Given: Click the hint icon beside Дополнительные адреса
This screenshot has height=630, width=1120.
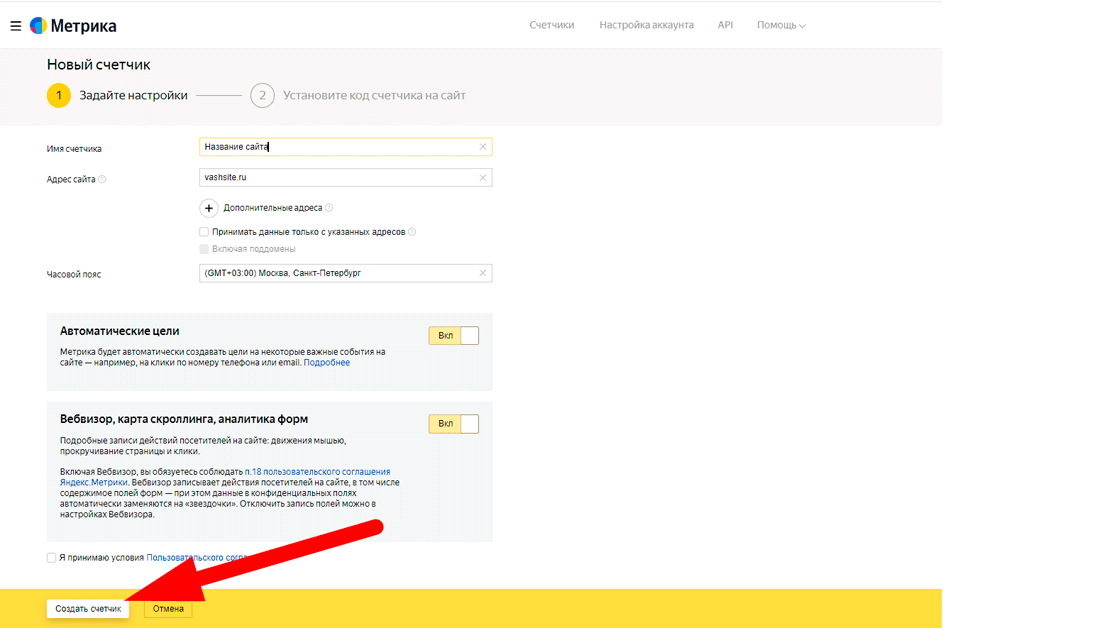Looking at the screenshot, I should 329,208.
